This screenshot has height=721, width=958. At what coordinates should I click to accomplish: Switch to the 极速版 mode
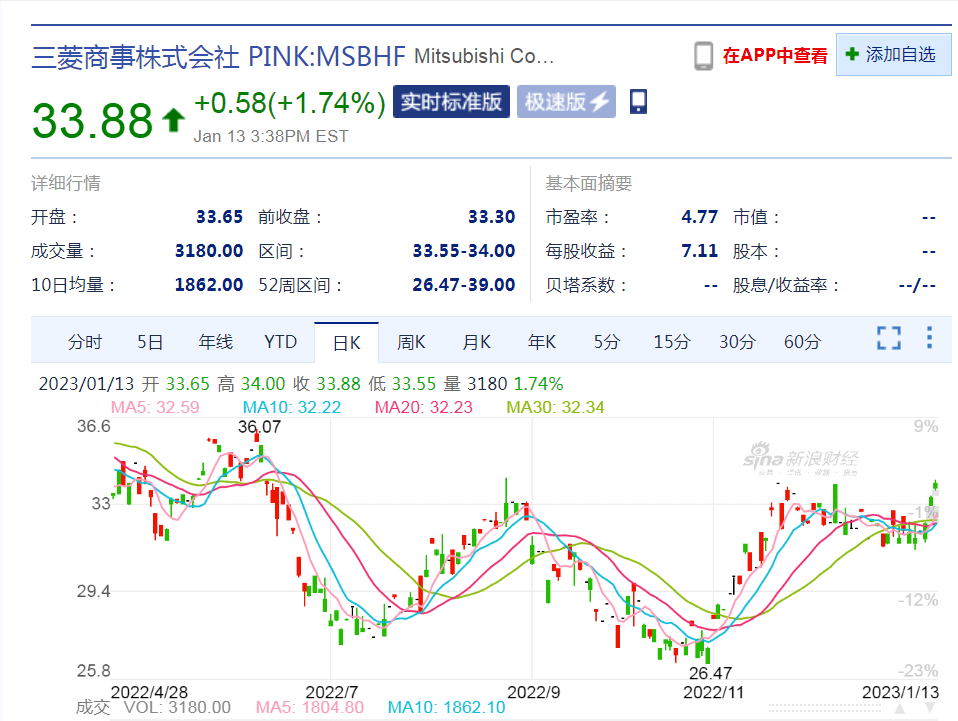point(566,101)
